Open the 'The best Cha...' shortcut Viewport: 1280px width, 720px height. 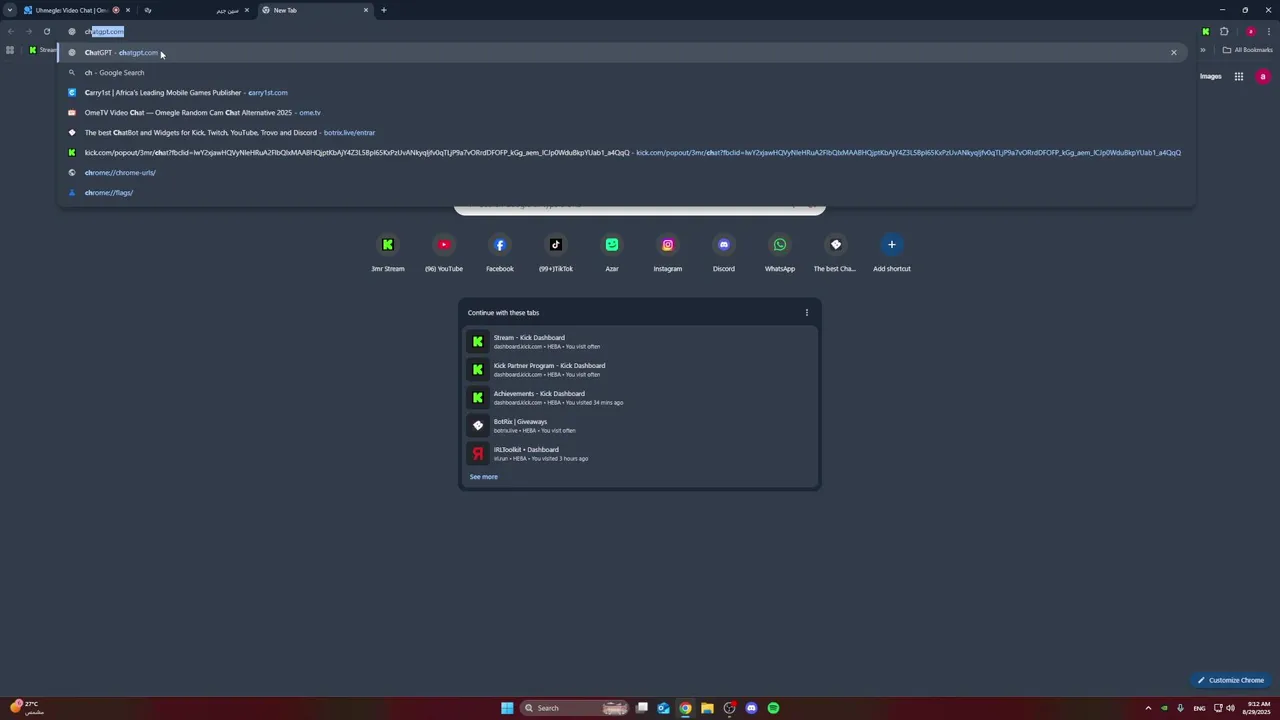coord(836,253)
